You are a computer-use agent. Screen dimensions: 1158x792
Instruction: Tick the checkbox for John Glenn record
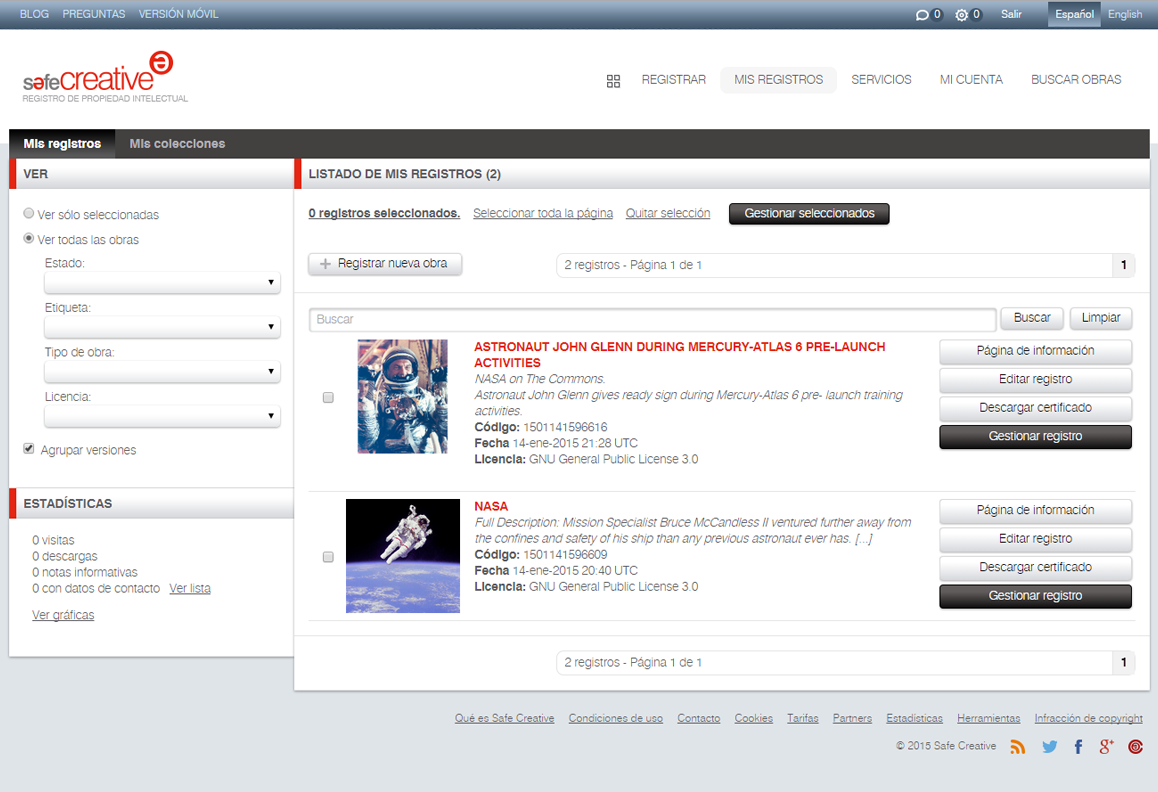point(328,398)
